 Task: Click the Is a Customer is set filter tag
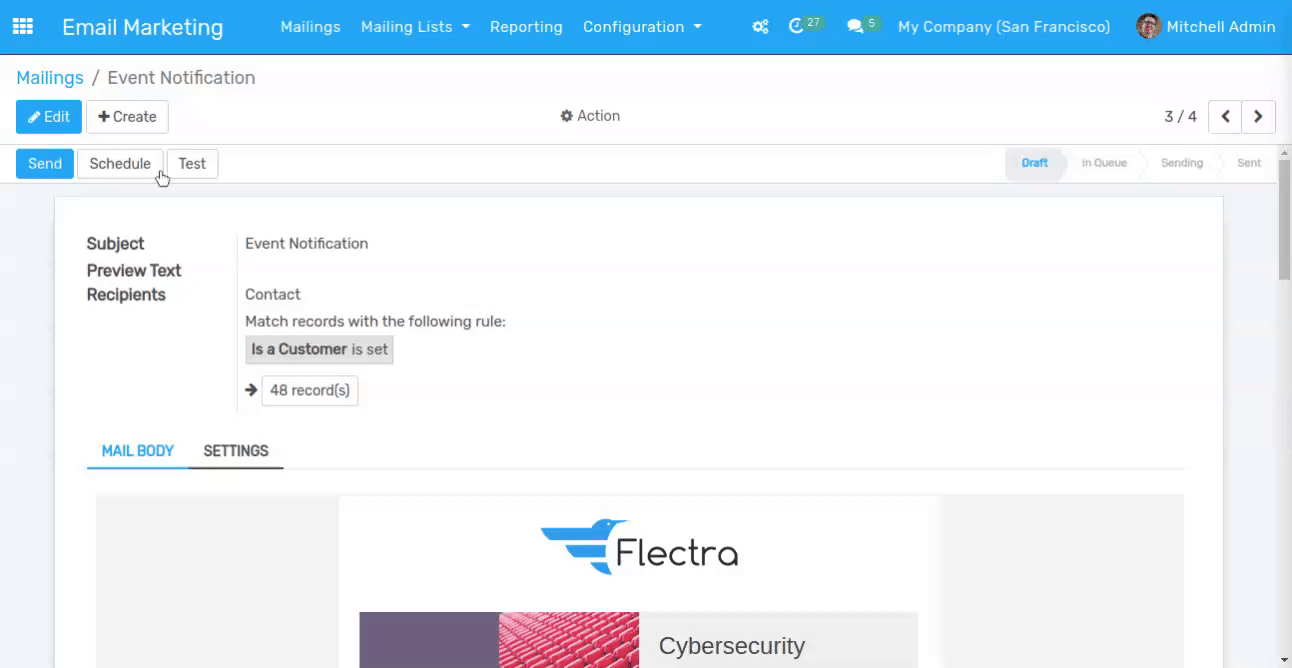coord(320,349)
